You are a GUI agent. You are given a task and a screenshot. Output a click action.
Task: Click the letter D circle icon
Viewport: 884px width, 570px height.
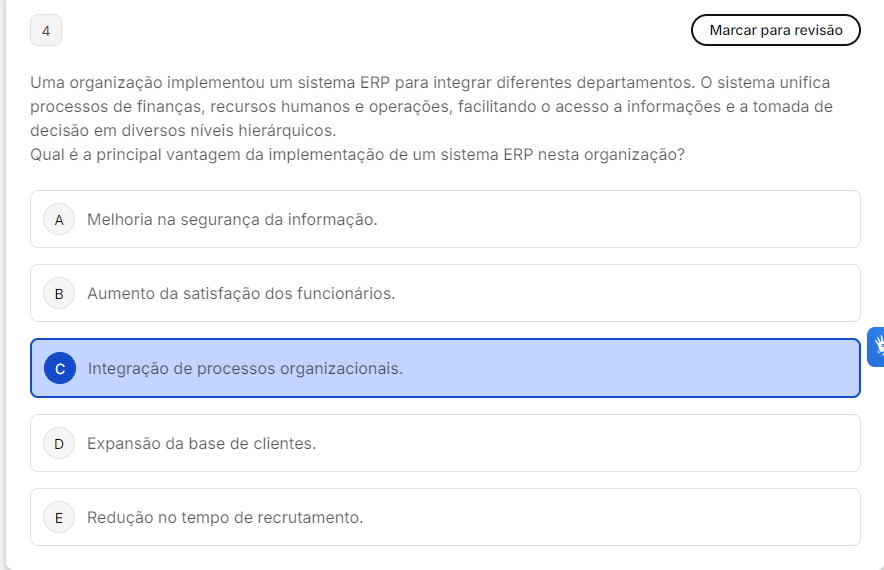click(x=59, y=443)
